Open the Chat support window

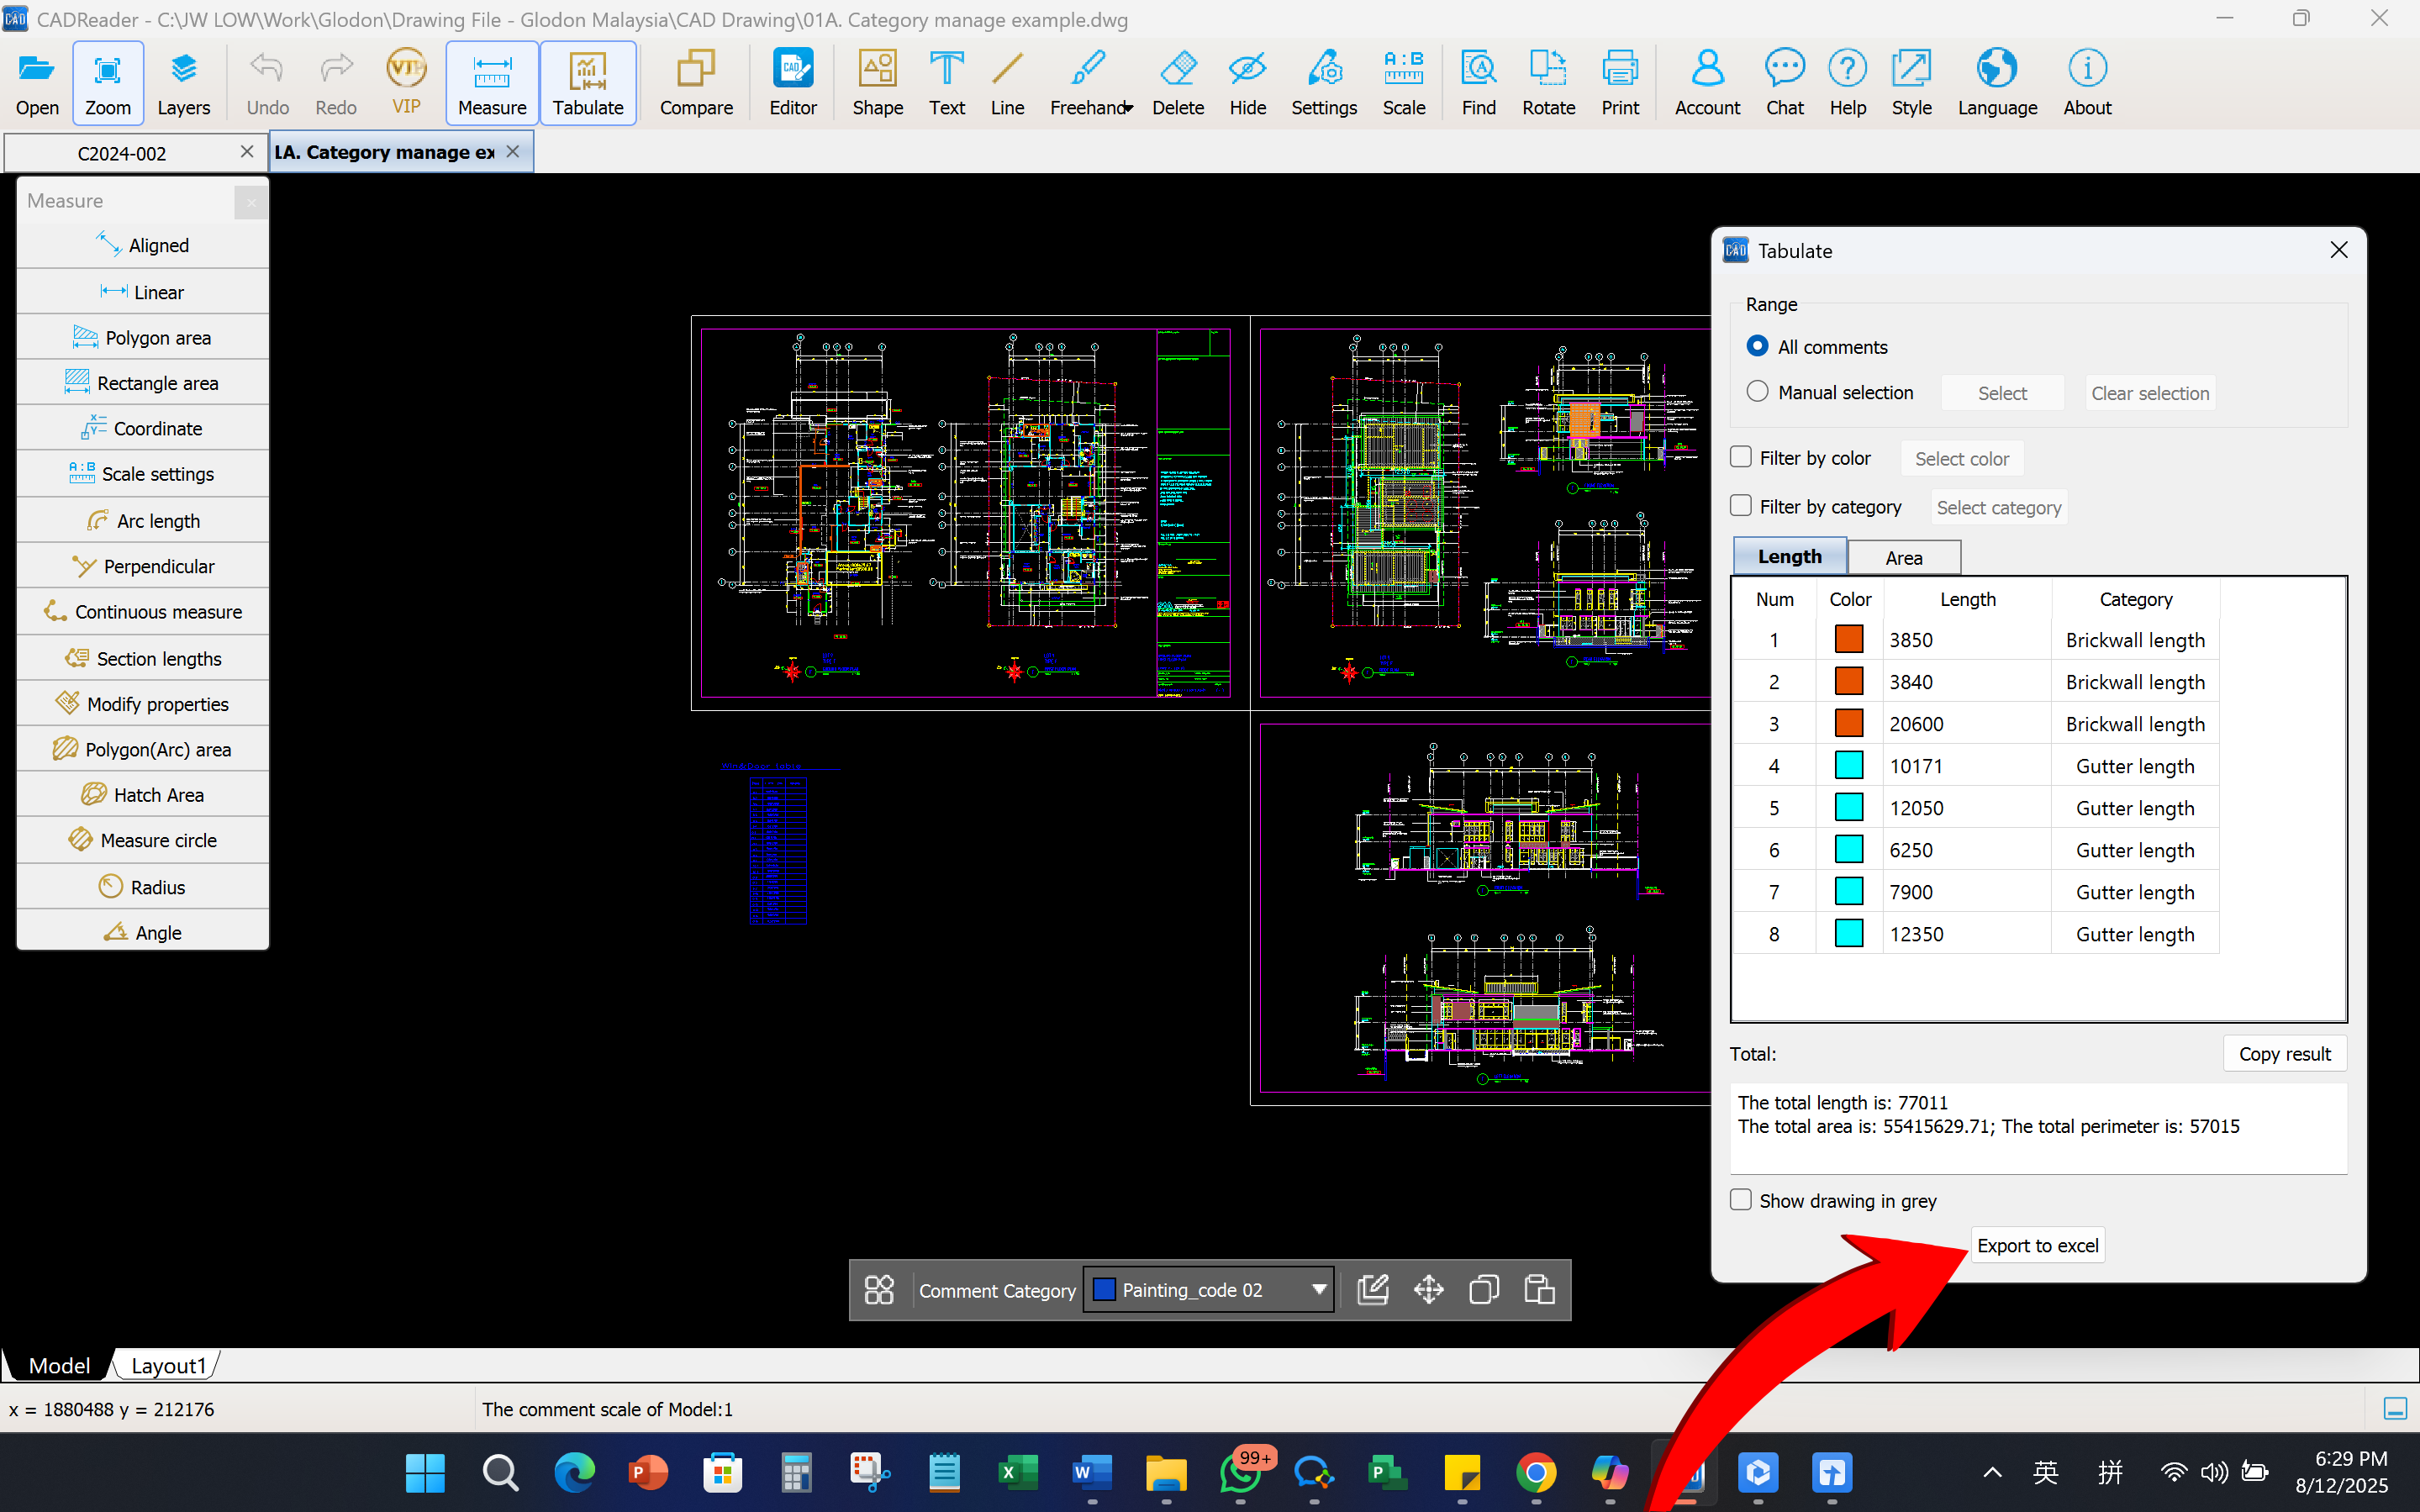(1784, 84)
